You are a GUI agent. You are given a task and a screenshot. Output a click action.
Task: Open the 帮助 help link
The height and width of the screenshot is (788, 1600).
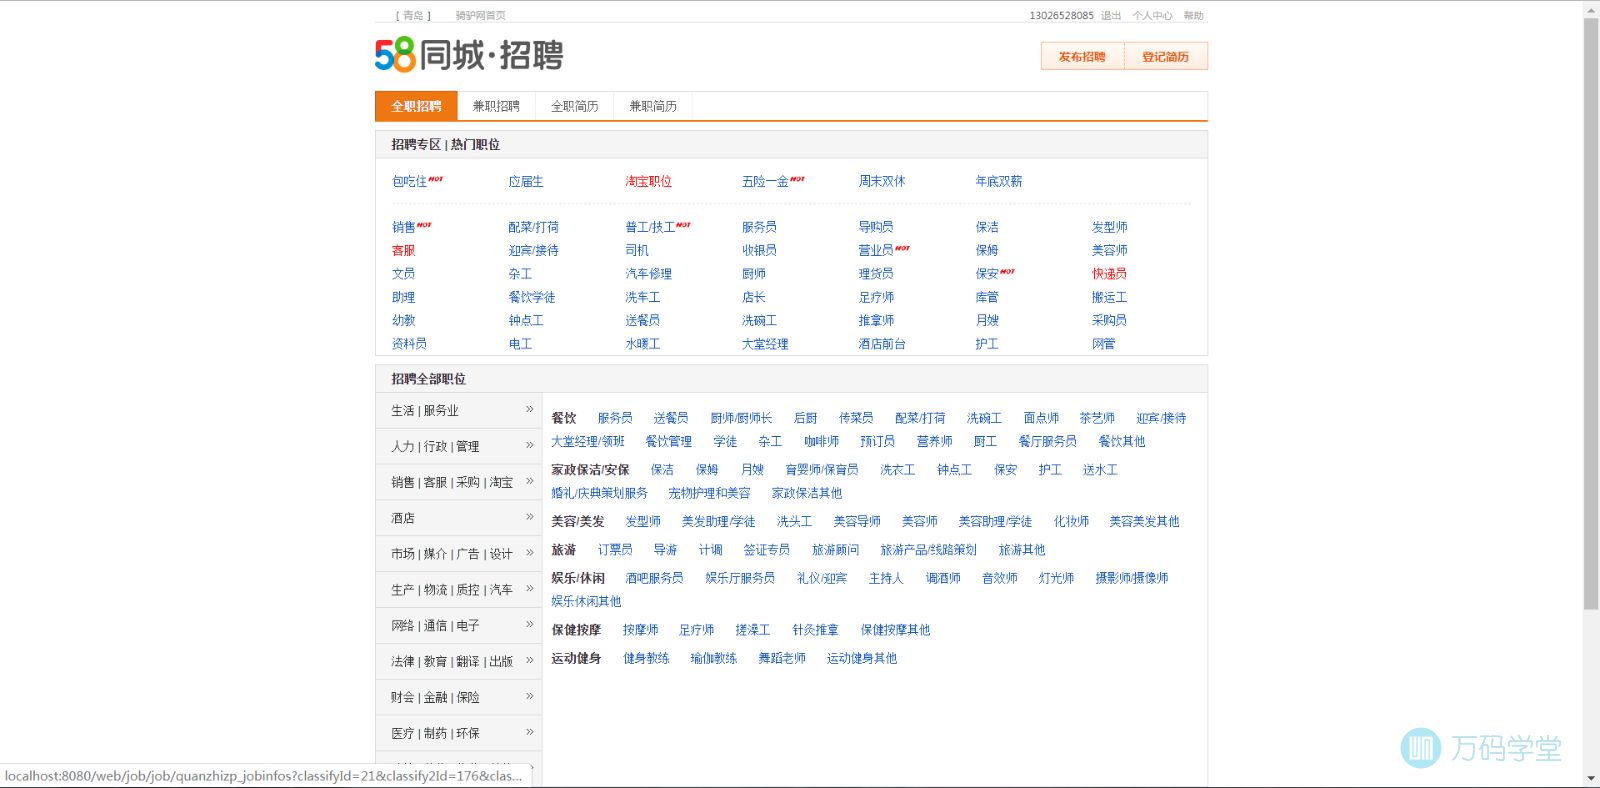[1193, 16]
